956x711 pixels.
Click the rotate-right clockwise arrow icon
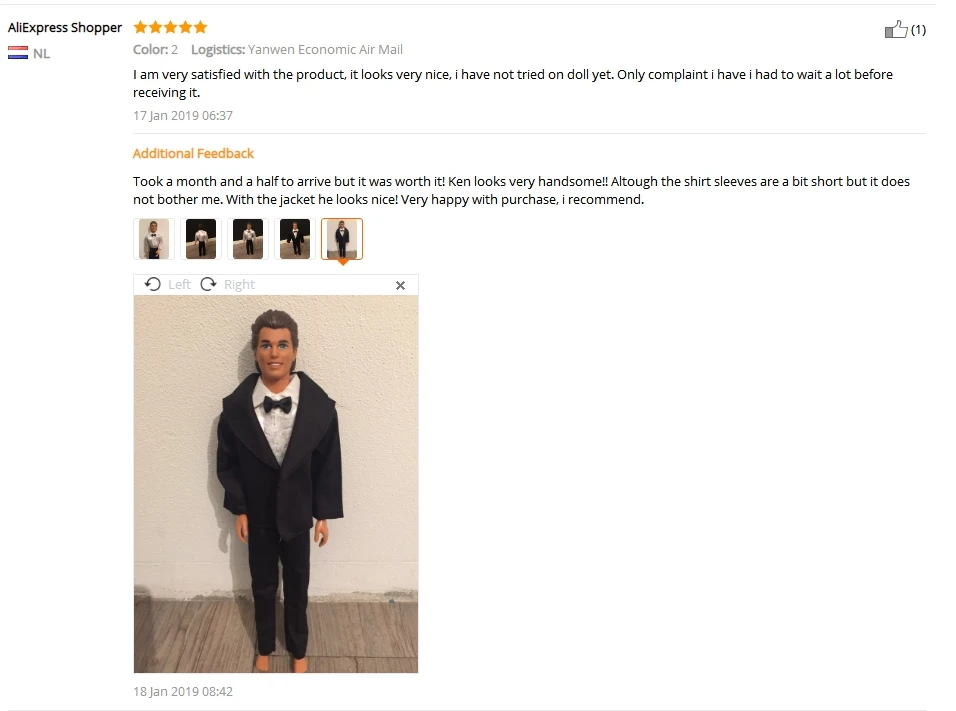[x=209, y=284]
